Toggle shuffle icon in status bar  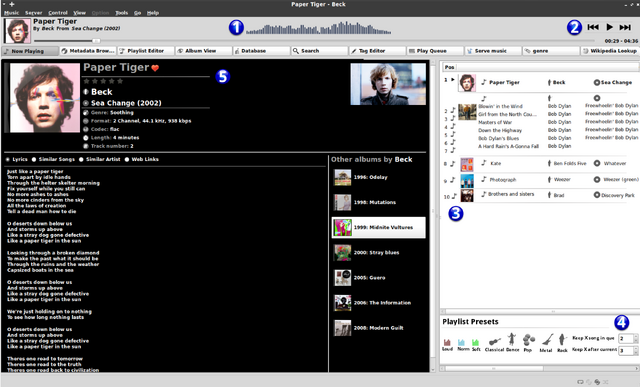(x=606, y=382)
